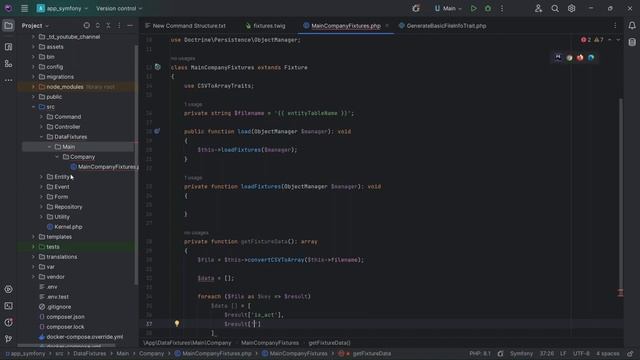Screen dimensions: 640x360
Task: Open the Notifications bell
Action: coord(632,26)
